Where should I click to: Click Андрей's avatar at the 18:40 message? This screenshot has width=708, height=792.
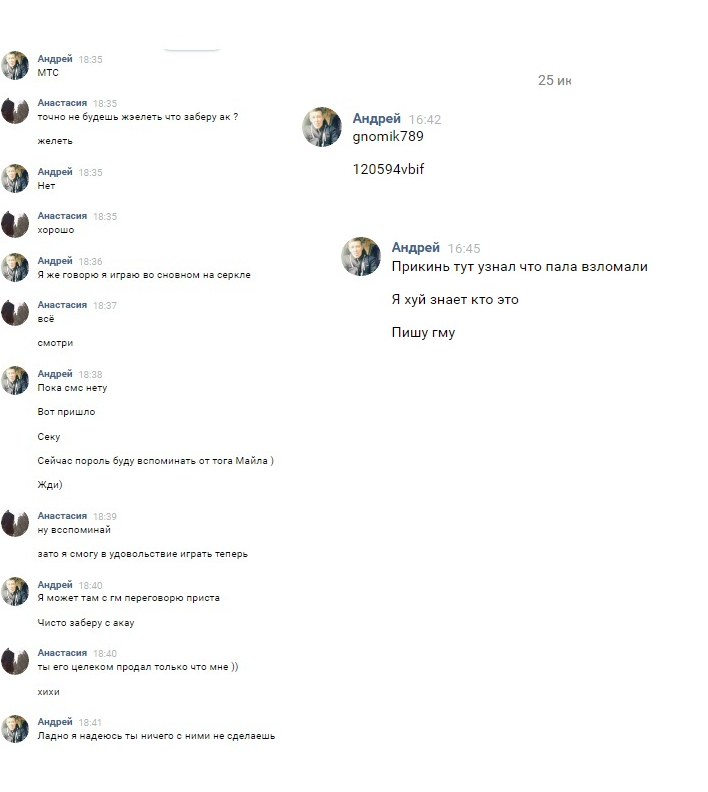tap(15, 591)
